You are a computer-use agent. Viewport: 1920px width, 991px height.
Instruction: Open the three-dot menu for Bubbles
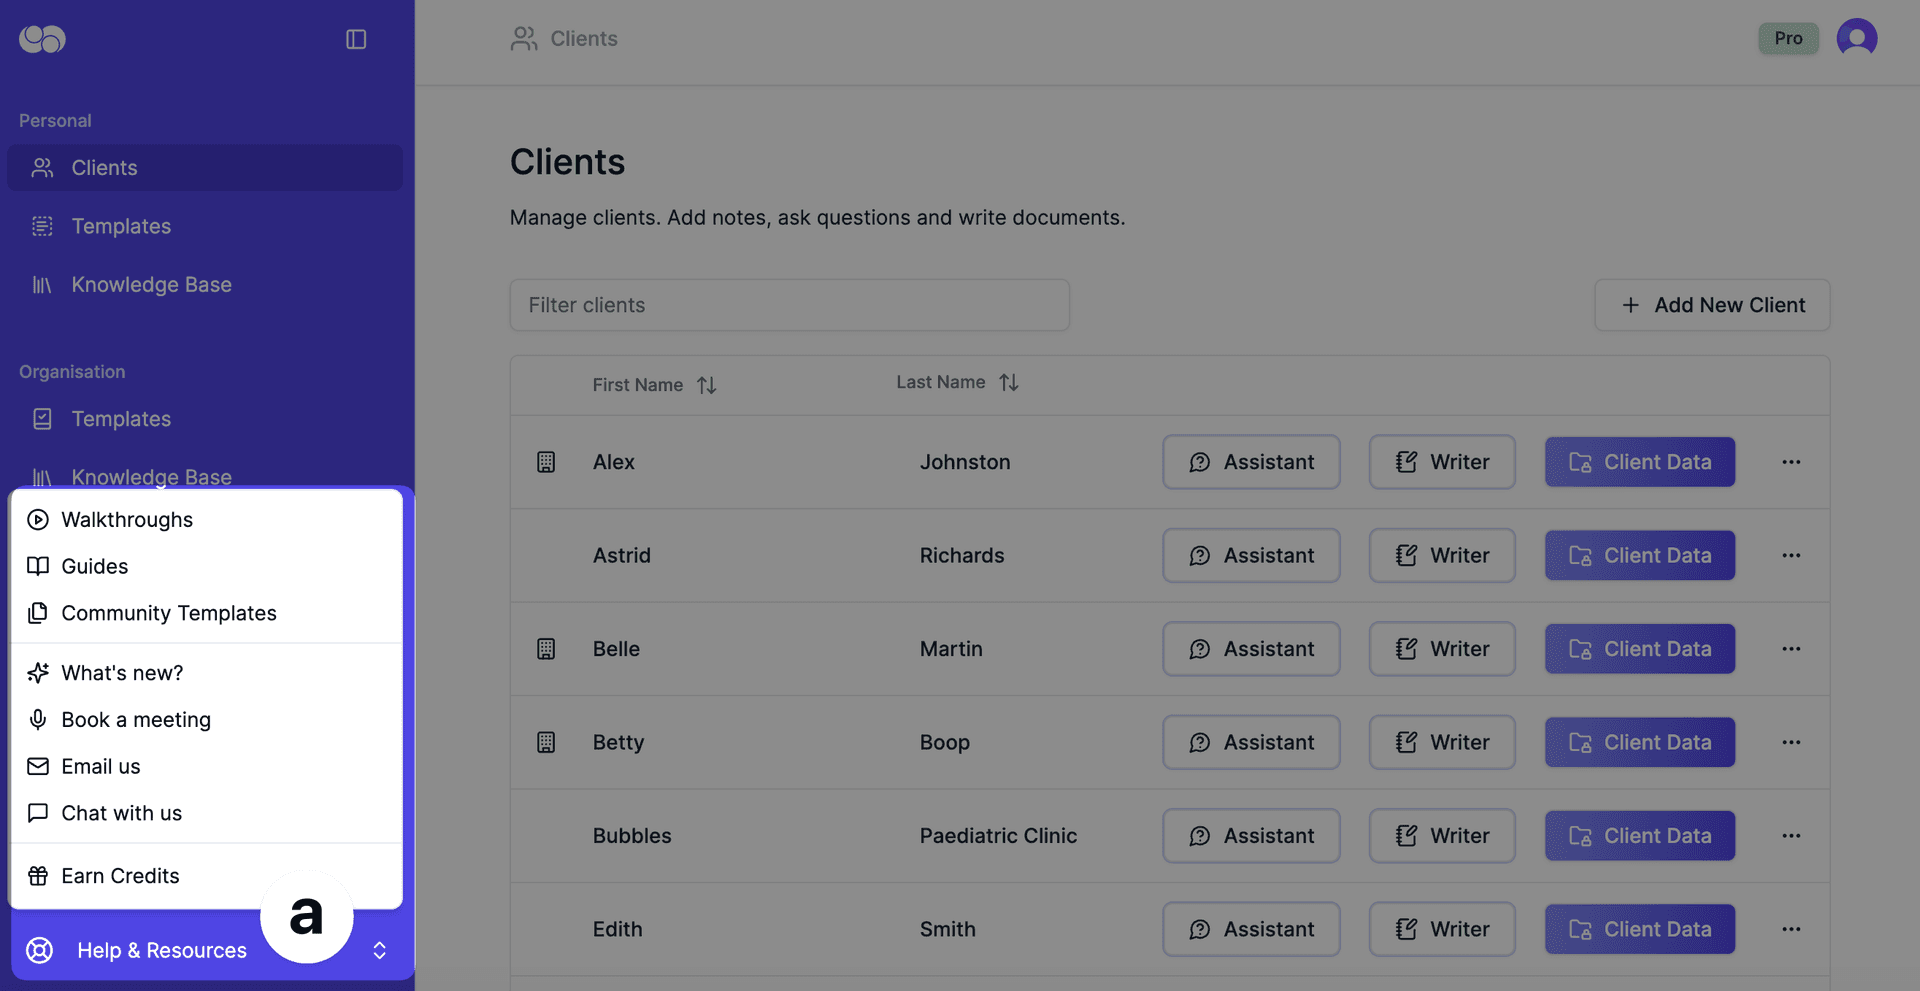click(x=1790, y=836)
